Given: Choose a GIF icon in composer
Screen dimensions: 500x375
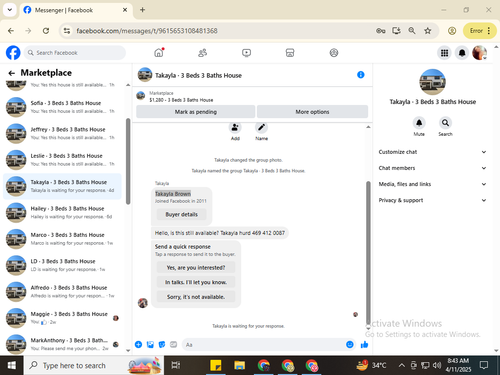Looking at the screenshot, I should pyautogui.click(x=173, y=344).
